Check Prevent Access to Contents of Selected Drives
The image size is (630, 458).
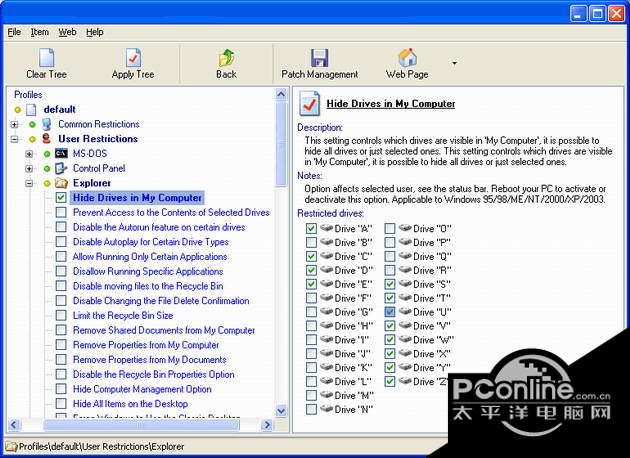61,212
